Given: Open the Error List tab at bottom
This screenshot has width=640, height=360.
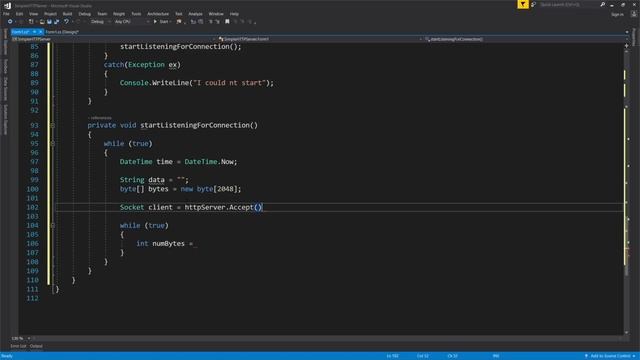Looking at the screenshot, I should coord(18,346).
